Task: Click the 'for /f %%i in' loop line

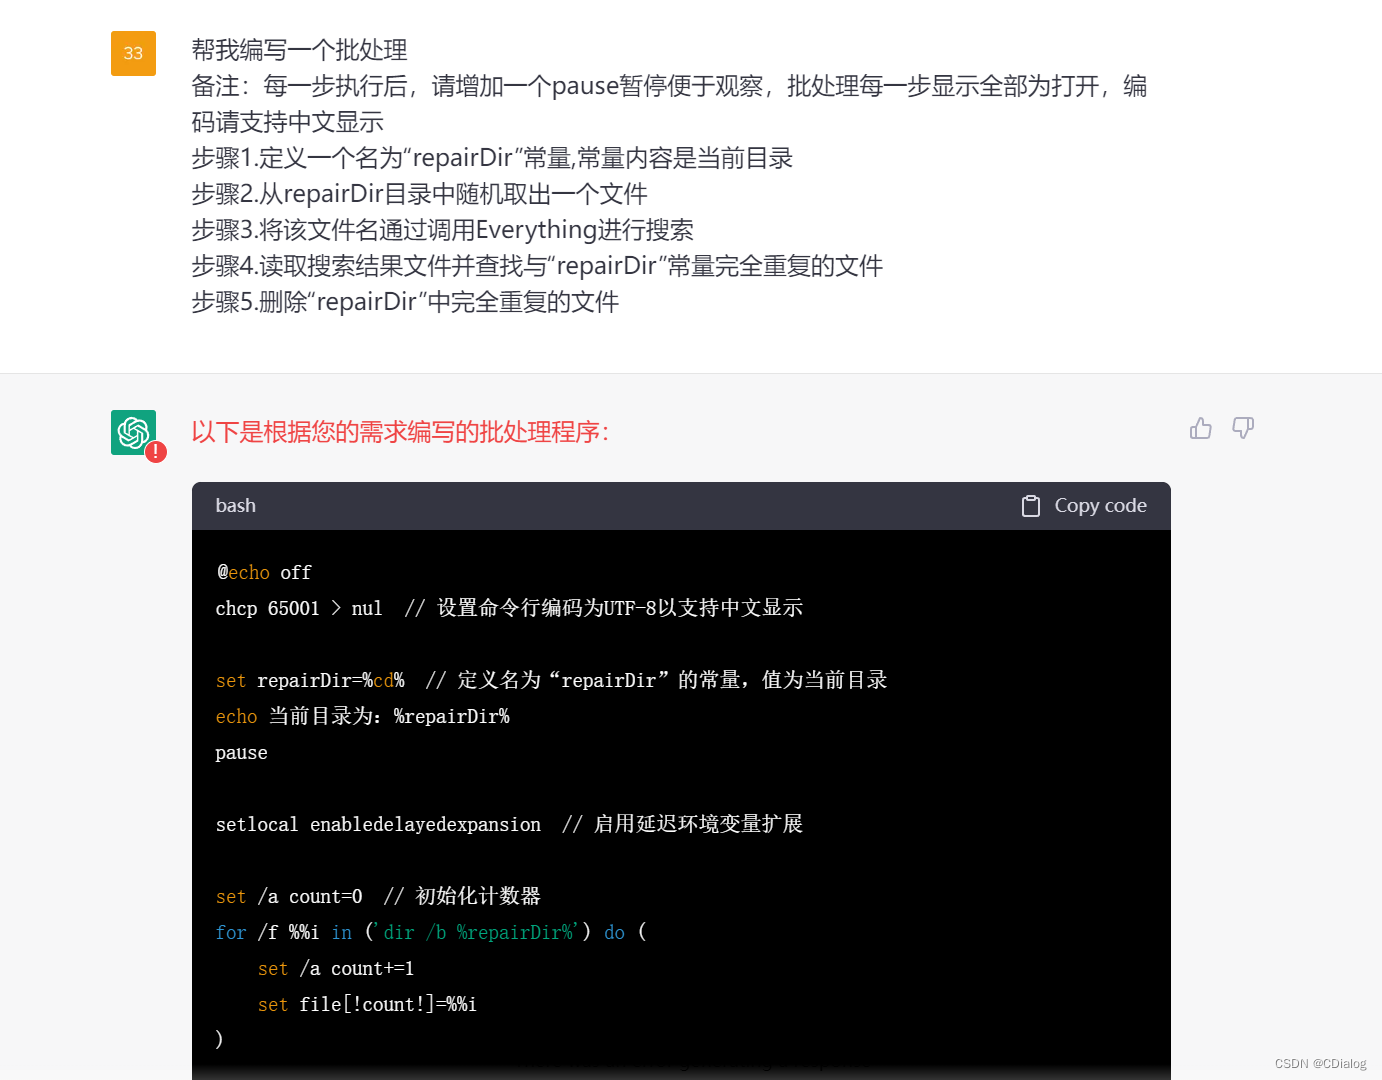Action: (x=431, y=932)
